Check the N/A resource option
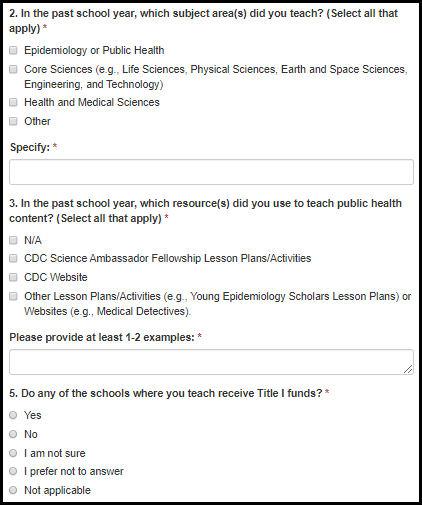 pyautogui.click(x=13, y=240)
